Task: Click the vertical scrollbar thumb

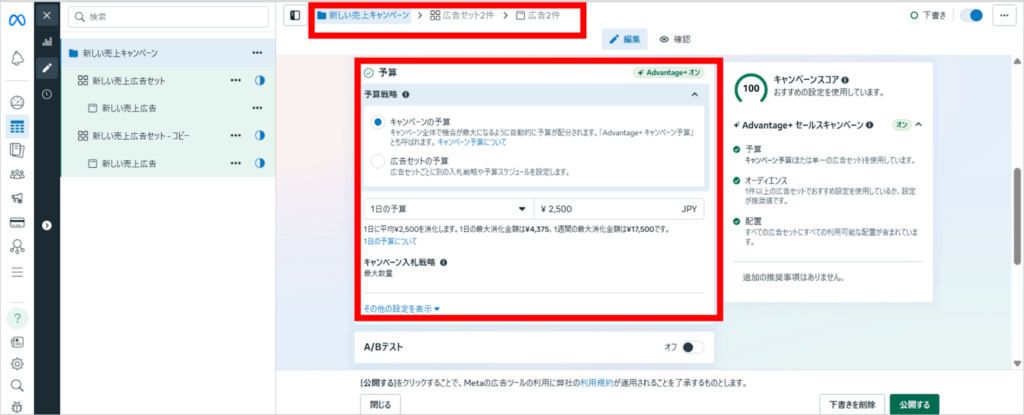Action: point(1017,216)
